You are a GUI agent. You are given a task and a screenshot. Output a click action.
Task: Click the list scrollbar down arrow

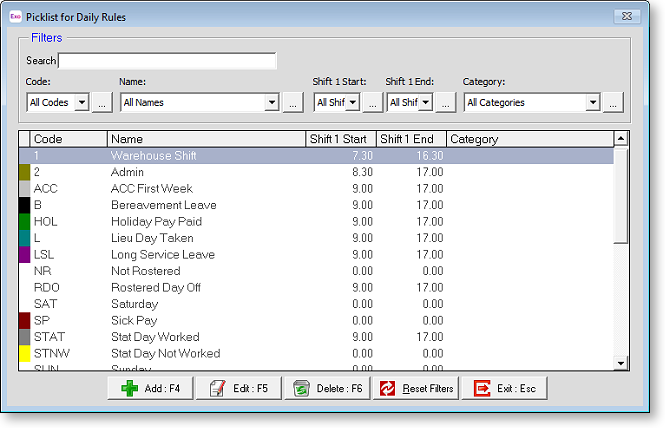tap(620, 363)
